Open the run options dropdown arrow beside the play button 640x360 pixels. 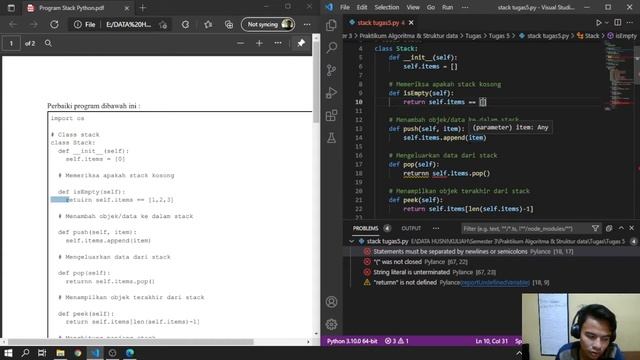(x=607, y=23)
